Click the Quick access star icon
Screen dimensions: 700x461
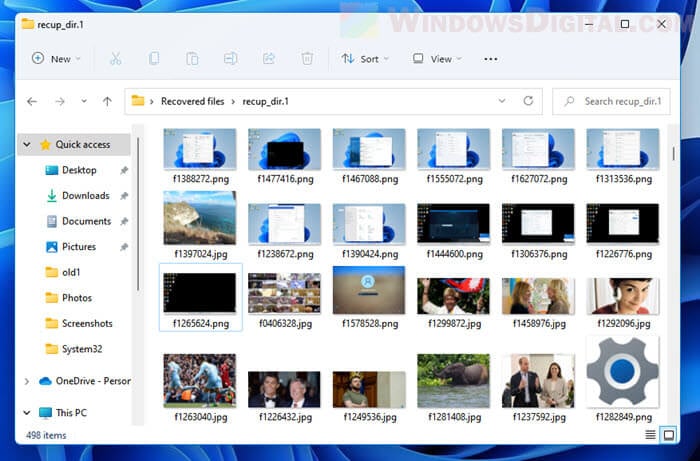(x=46, y=145)
